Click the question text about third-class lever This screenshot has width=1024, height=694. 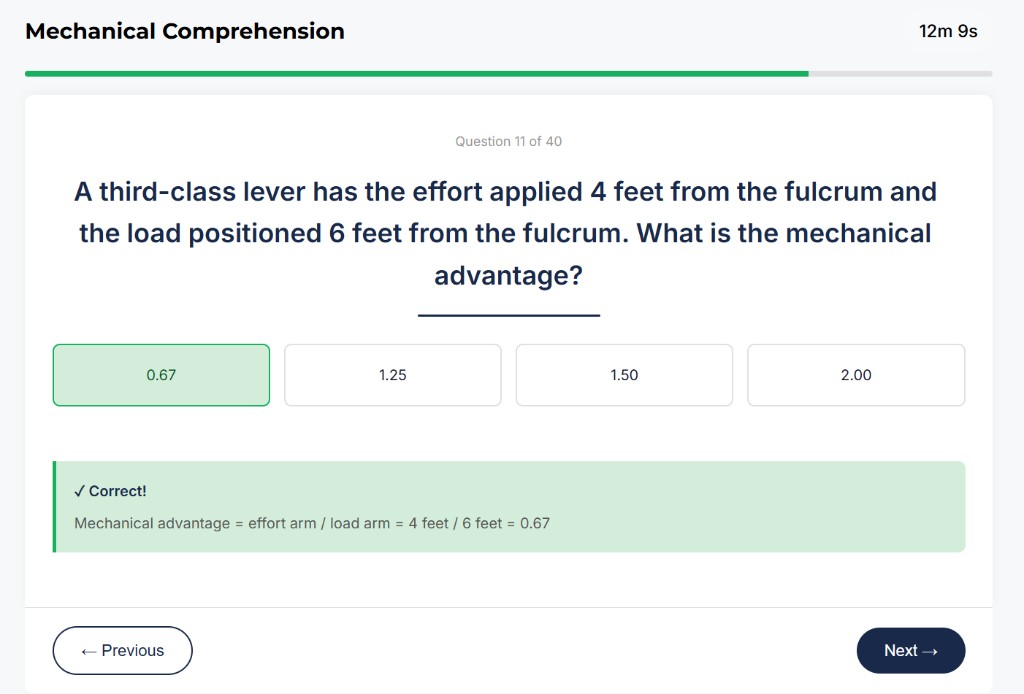(508, 233)
